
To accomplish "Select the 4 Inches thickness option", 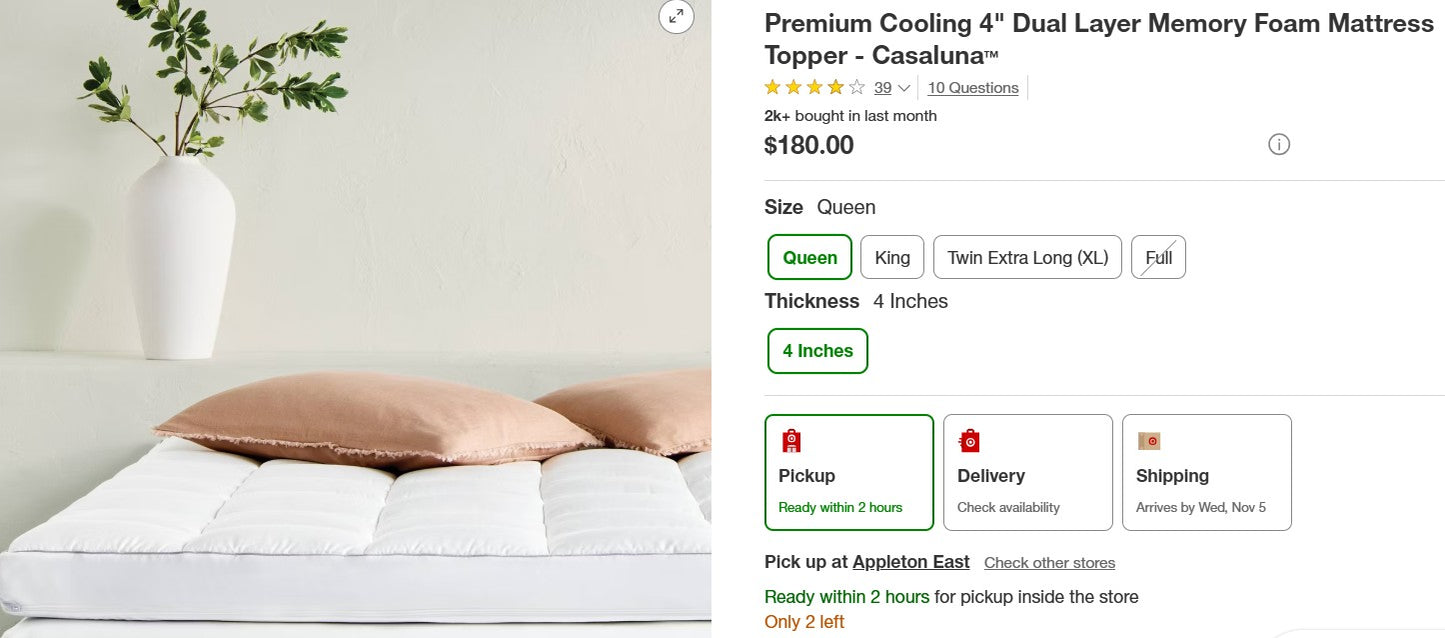I will point(817,350).
